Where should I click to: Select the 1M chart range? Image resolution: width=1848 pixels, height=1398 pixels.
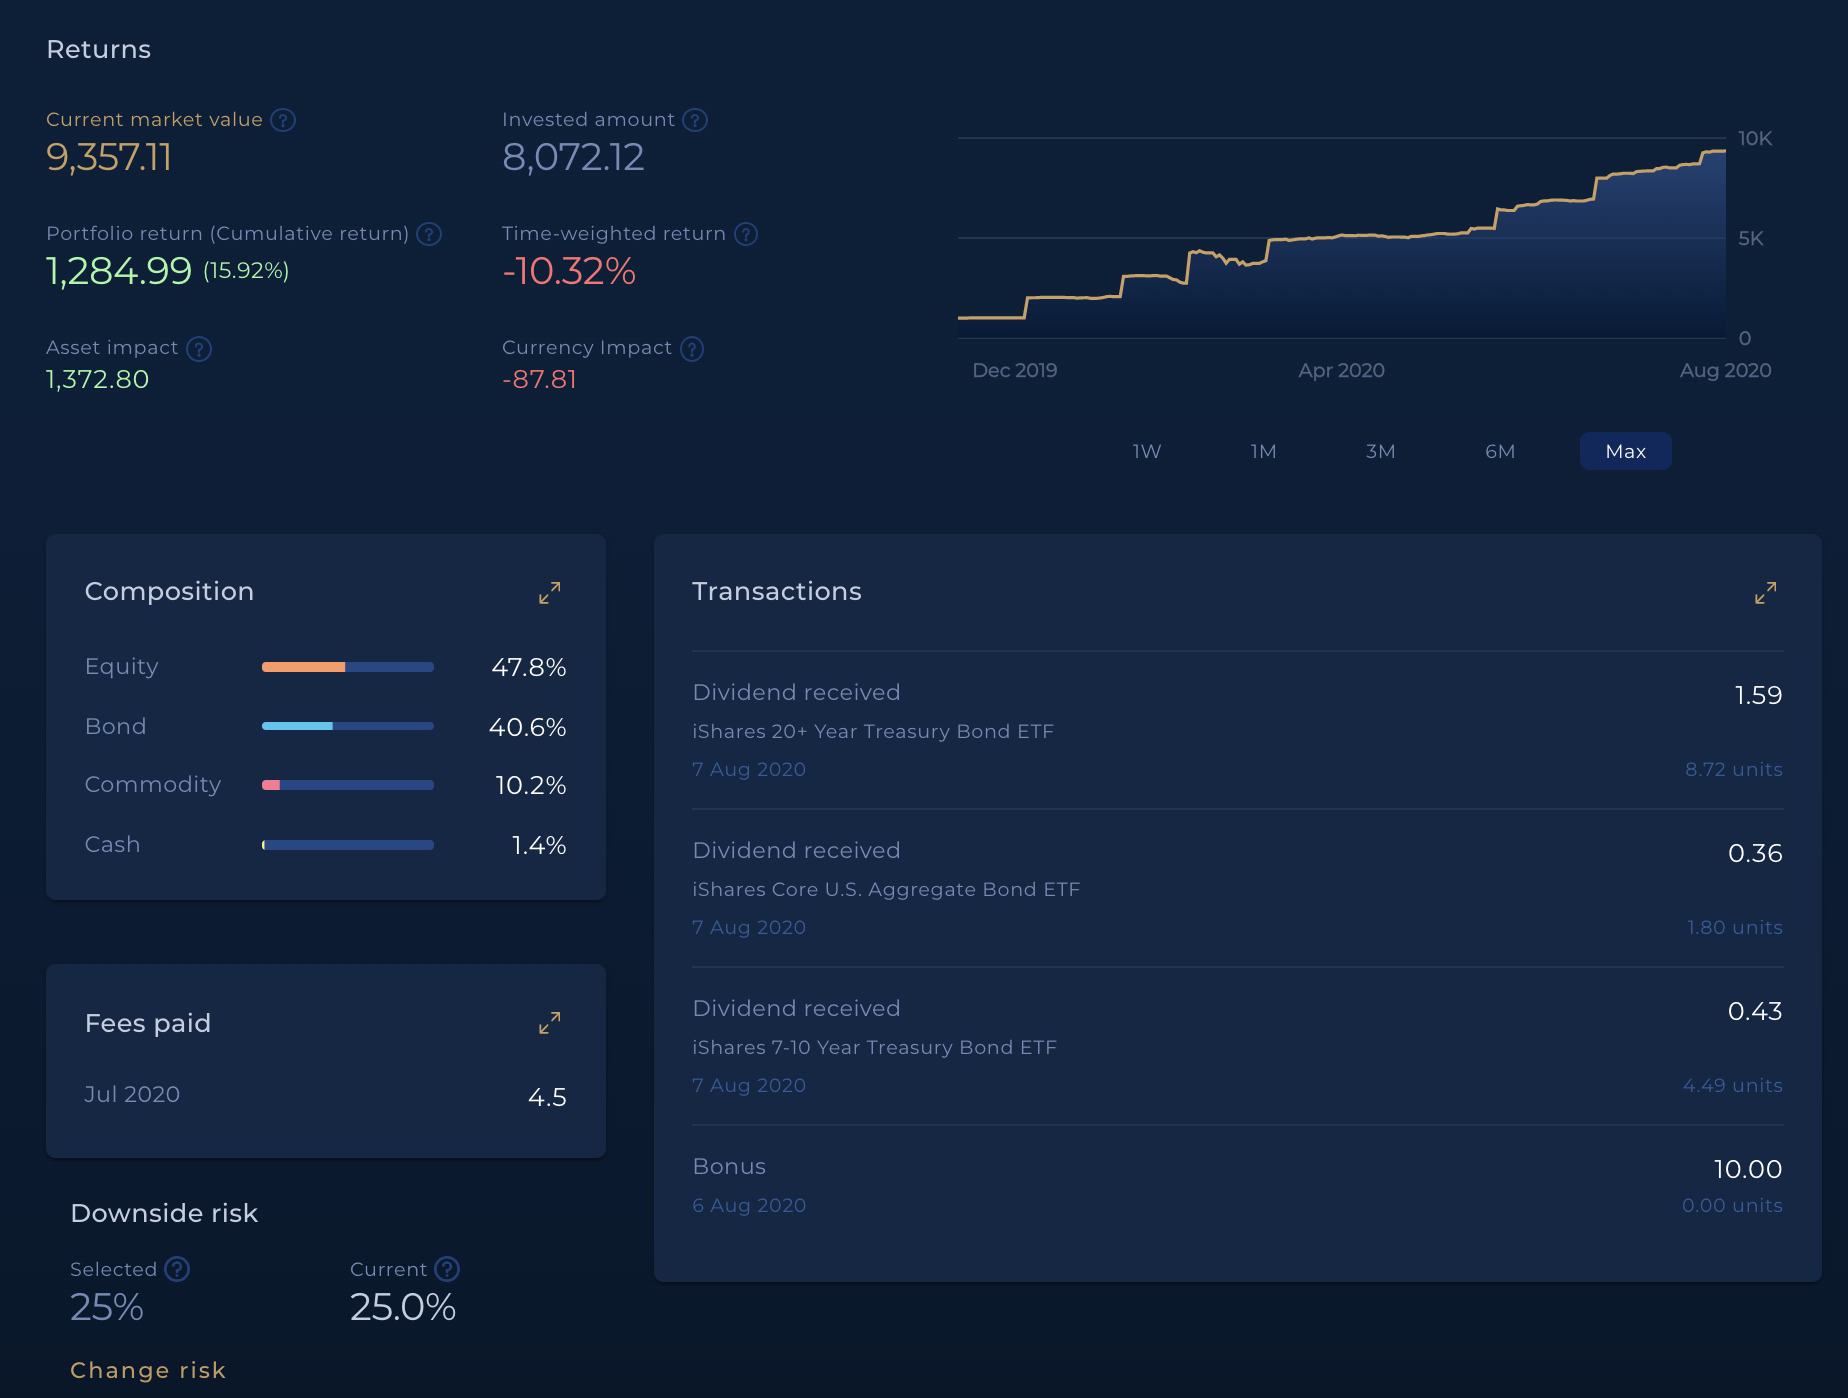click(1263, 451)
